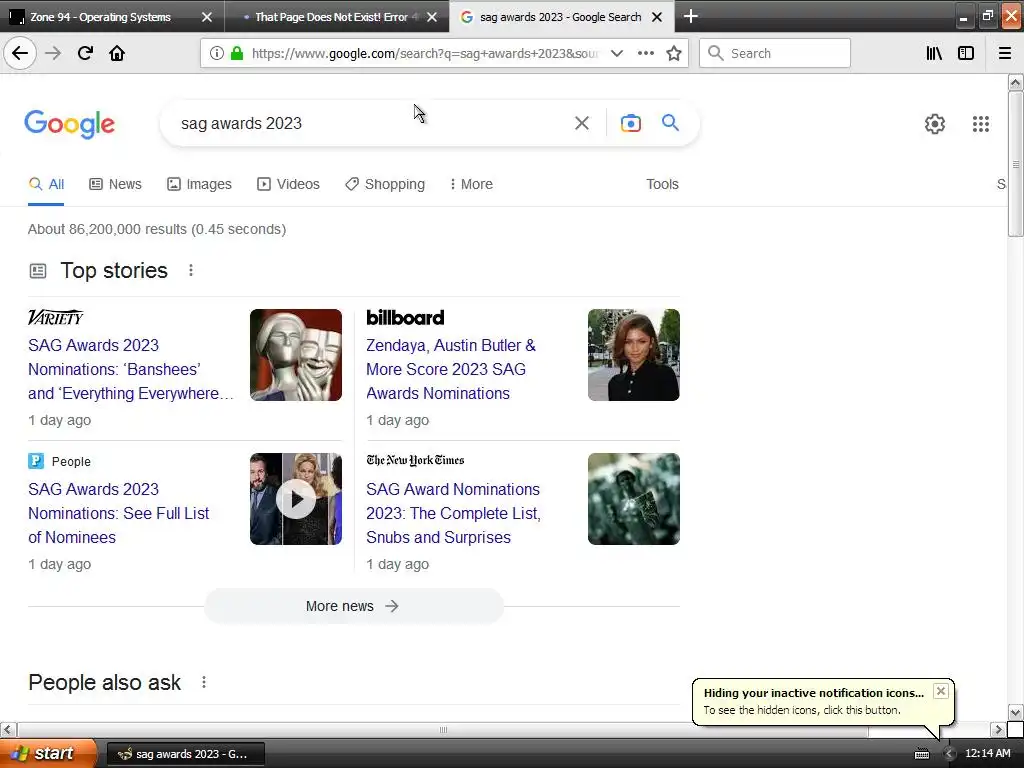
Task: Click the horizontal scrollbar left arrow
Action: (8, 729)
